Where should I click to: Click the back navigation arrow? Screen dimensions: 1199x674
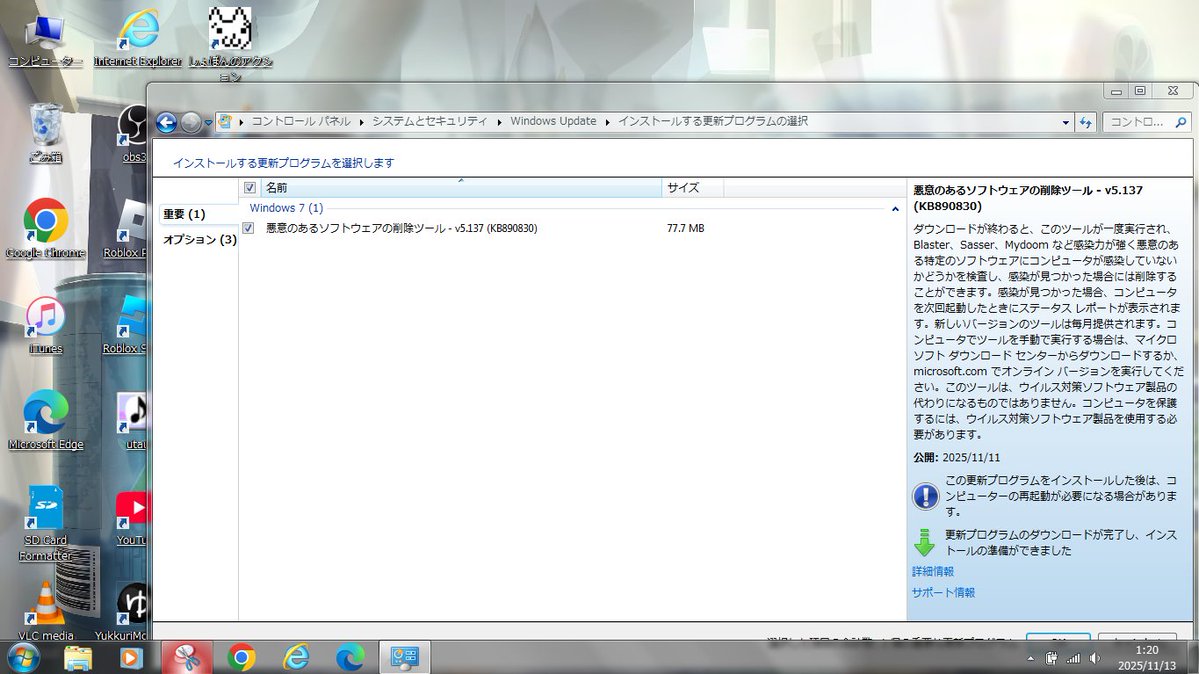click(167, 121)
